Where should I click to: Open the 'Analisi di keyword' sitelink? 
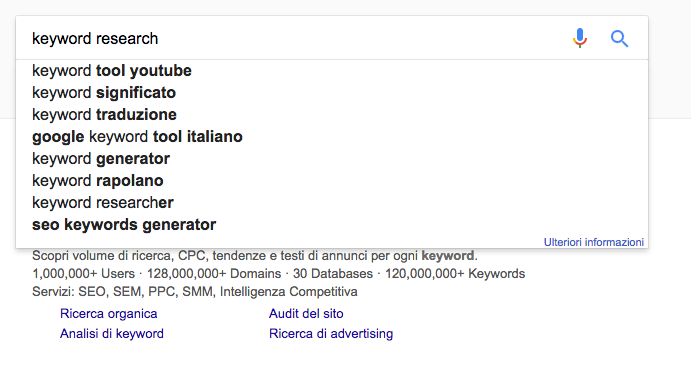point(111,333)
